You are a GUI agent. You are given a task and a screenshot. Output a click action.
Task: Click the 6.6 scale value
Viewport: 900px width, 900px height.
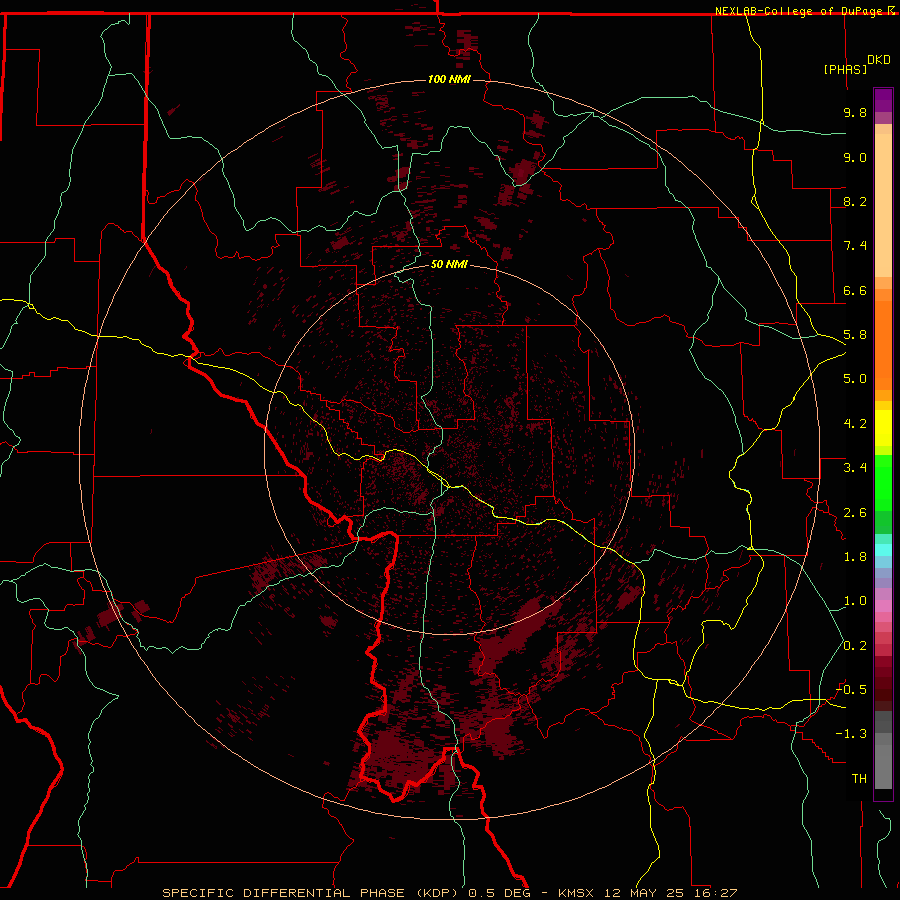(855, 290)
